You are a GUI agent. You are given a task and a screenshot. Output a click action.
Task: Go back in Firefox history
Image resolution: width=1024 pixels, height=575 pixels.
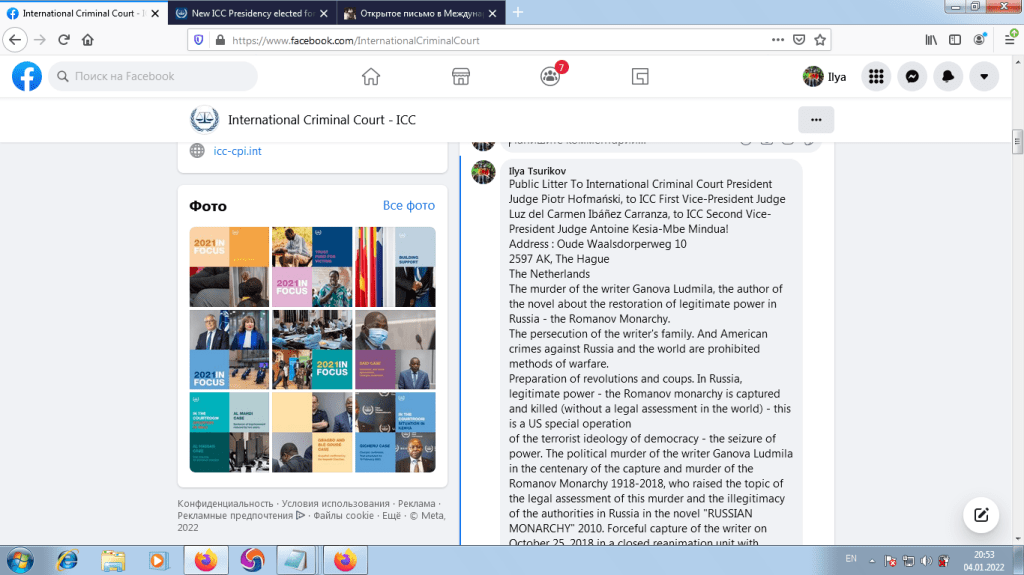pos(15,40)
